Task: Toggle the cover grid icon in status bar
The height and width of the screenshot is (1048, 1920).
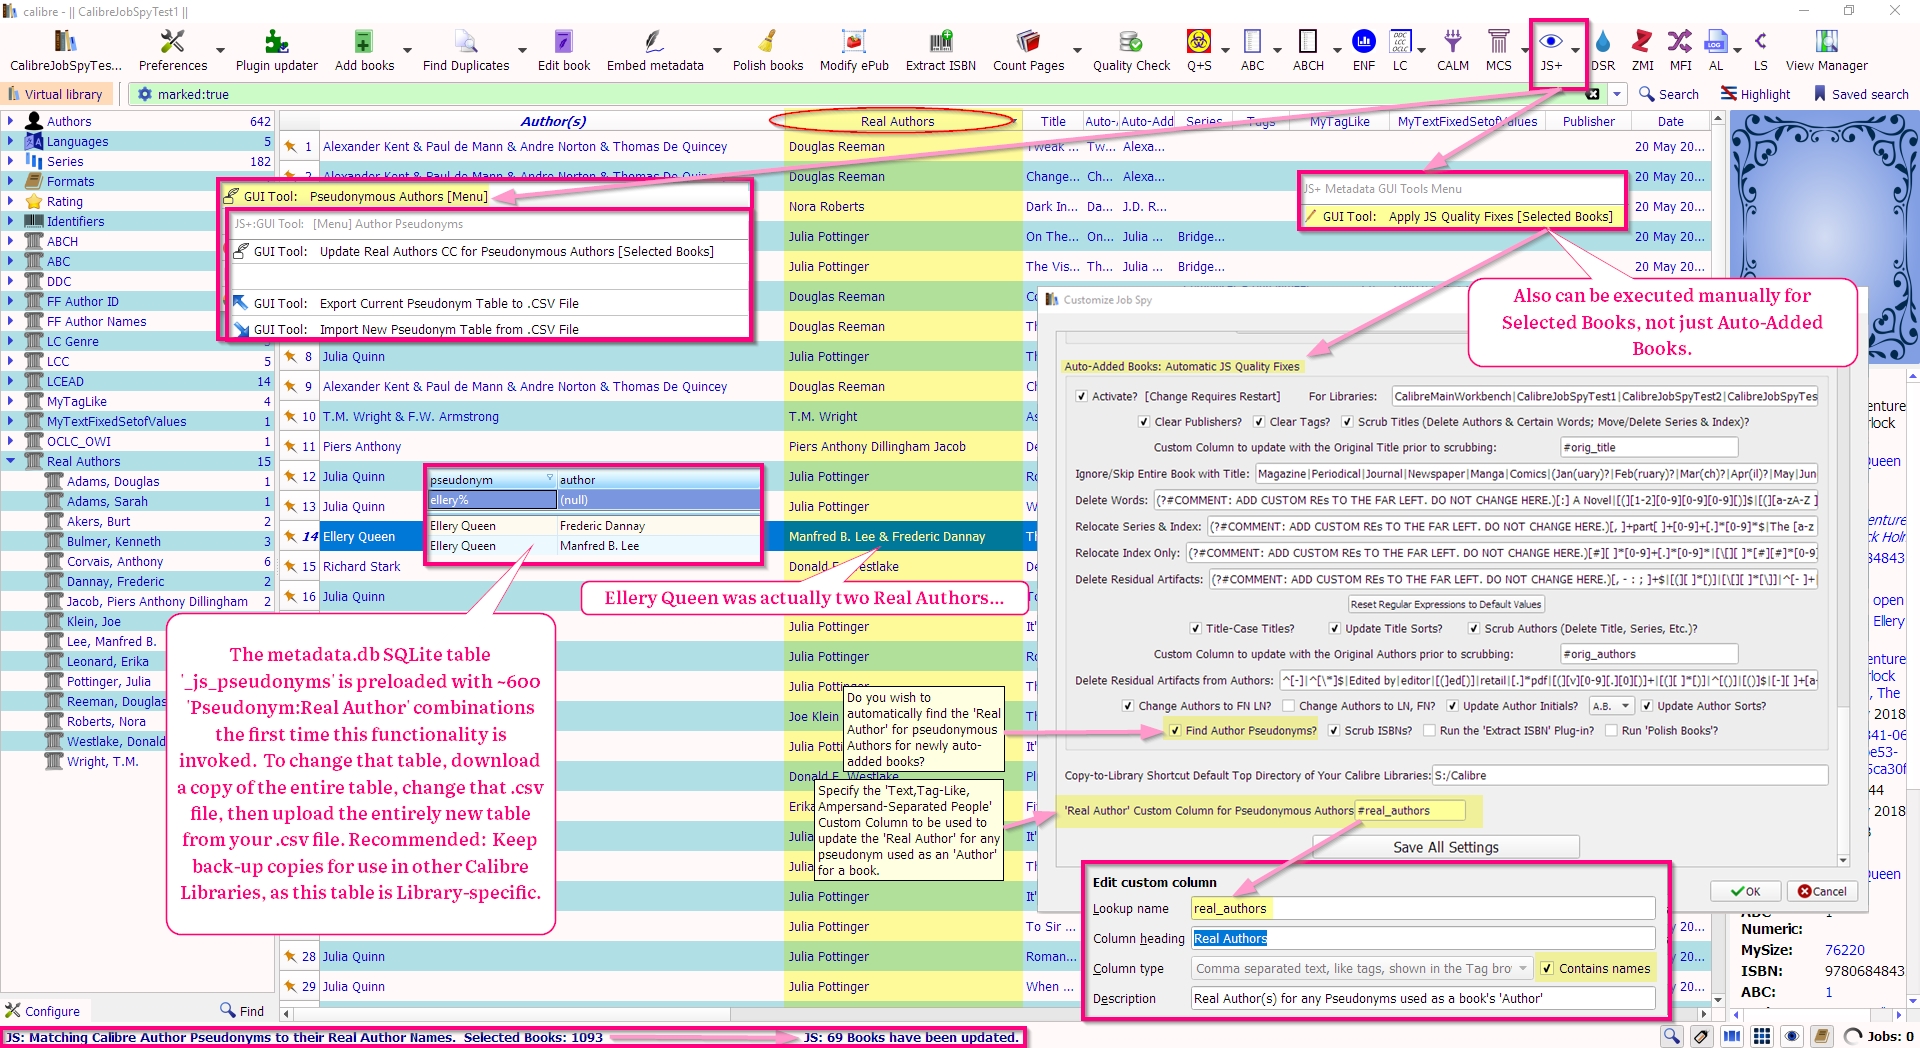Action: click(1762, 1036)
